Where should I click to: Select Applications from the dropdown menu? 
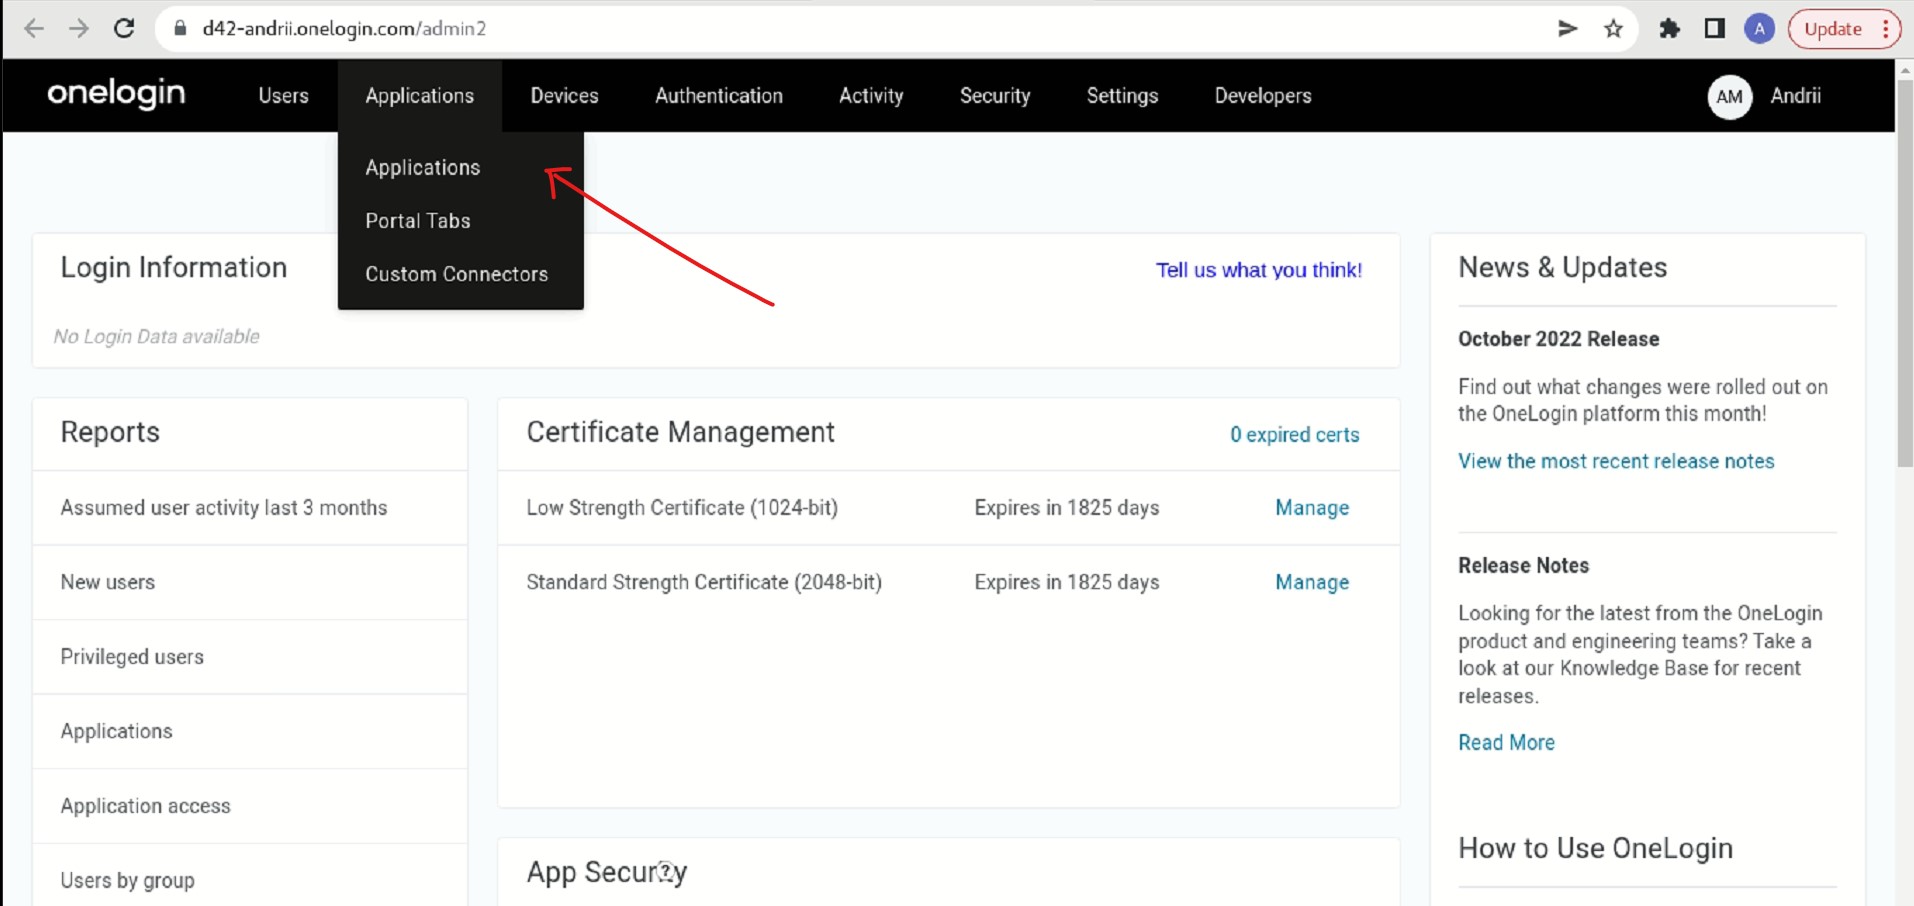(x=422, y=168)
